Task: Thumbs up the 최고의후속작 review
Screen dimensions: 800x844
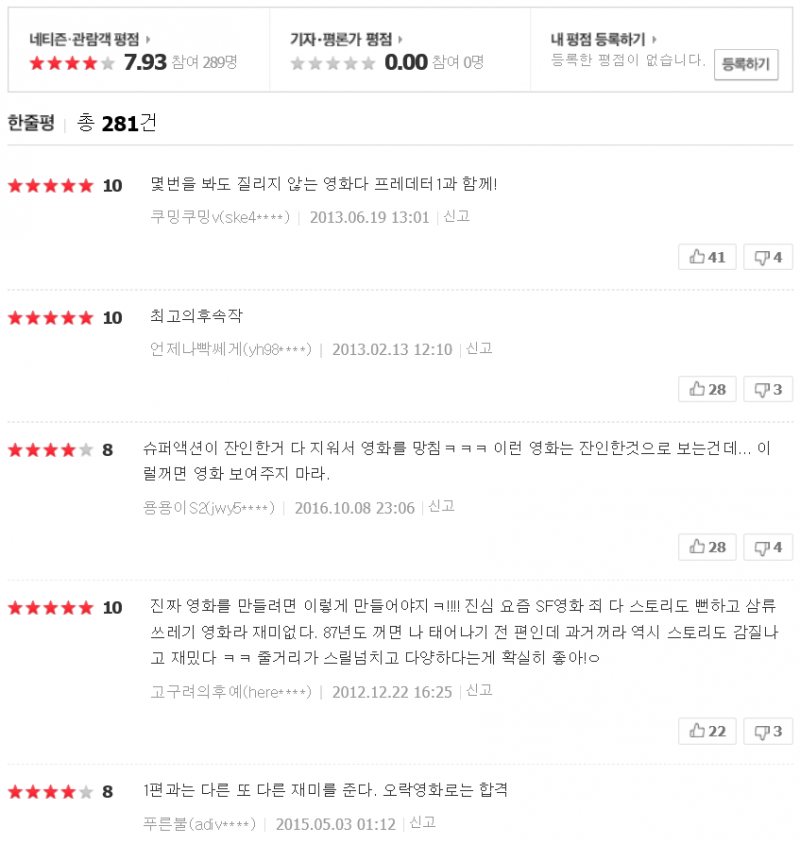Action: click(x=707, y=389)
